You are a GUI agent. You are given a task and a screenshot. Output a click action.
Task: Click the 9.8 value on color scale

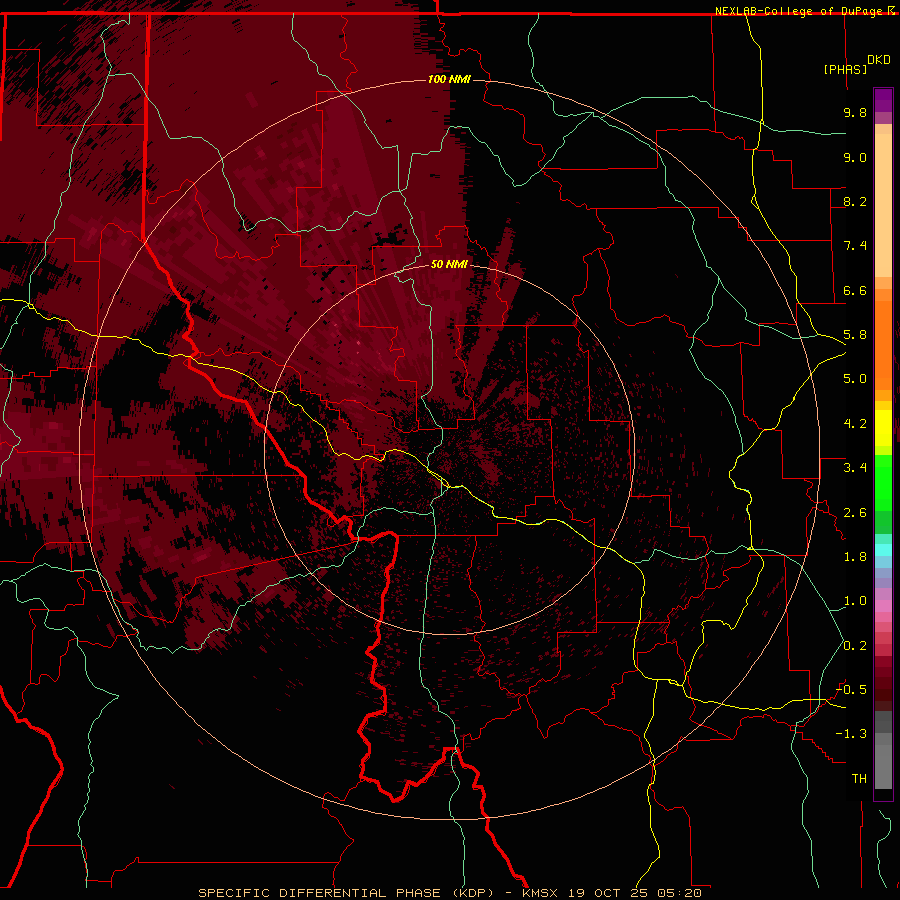click(855, 112)
